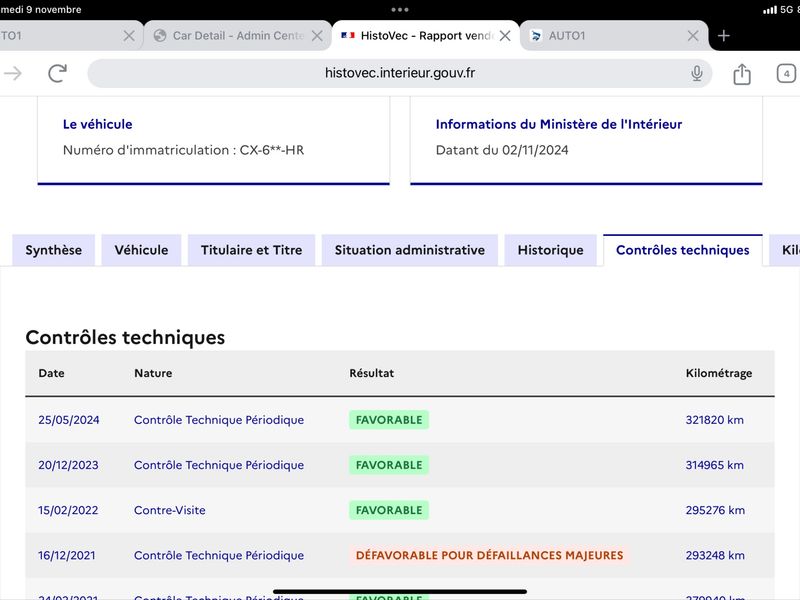The image size is (800, 600).
Task: Click the Datant du 02/11/2024 text
Action: click(x=502, y=150)
